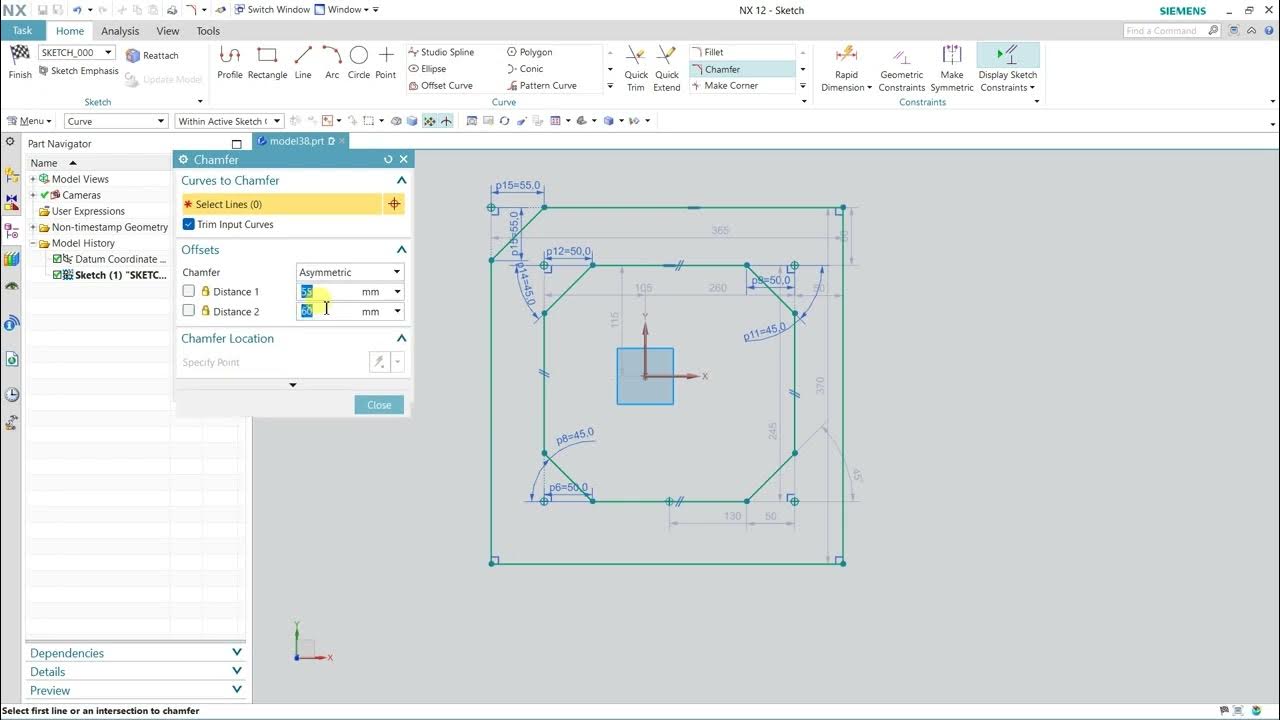Toggle Datum Coordinate System checkbox
This screenshot has width=1280, height=720.
point(58,259)
